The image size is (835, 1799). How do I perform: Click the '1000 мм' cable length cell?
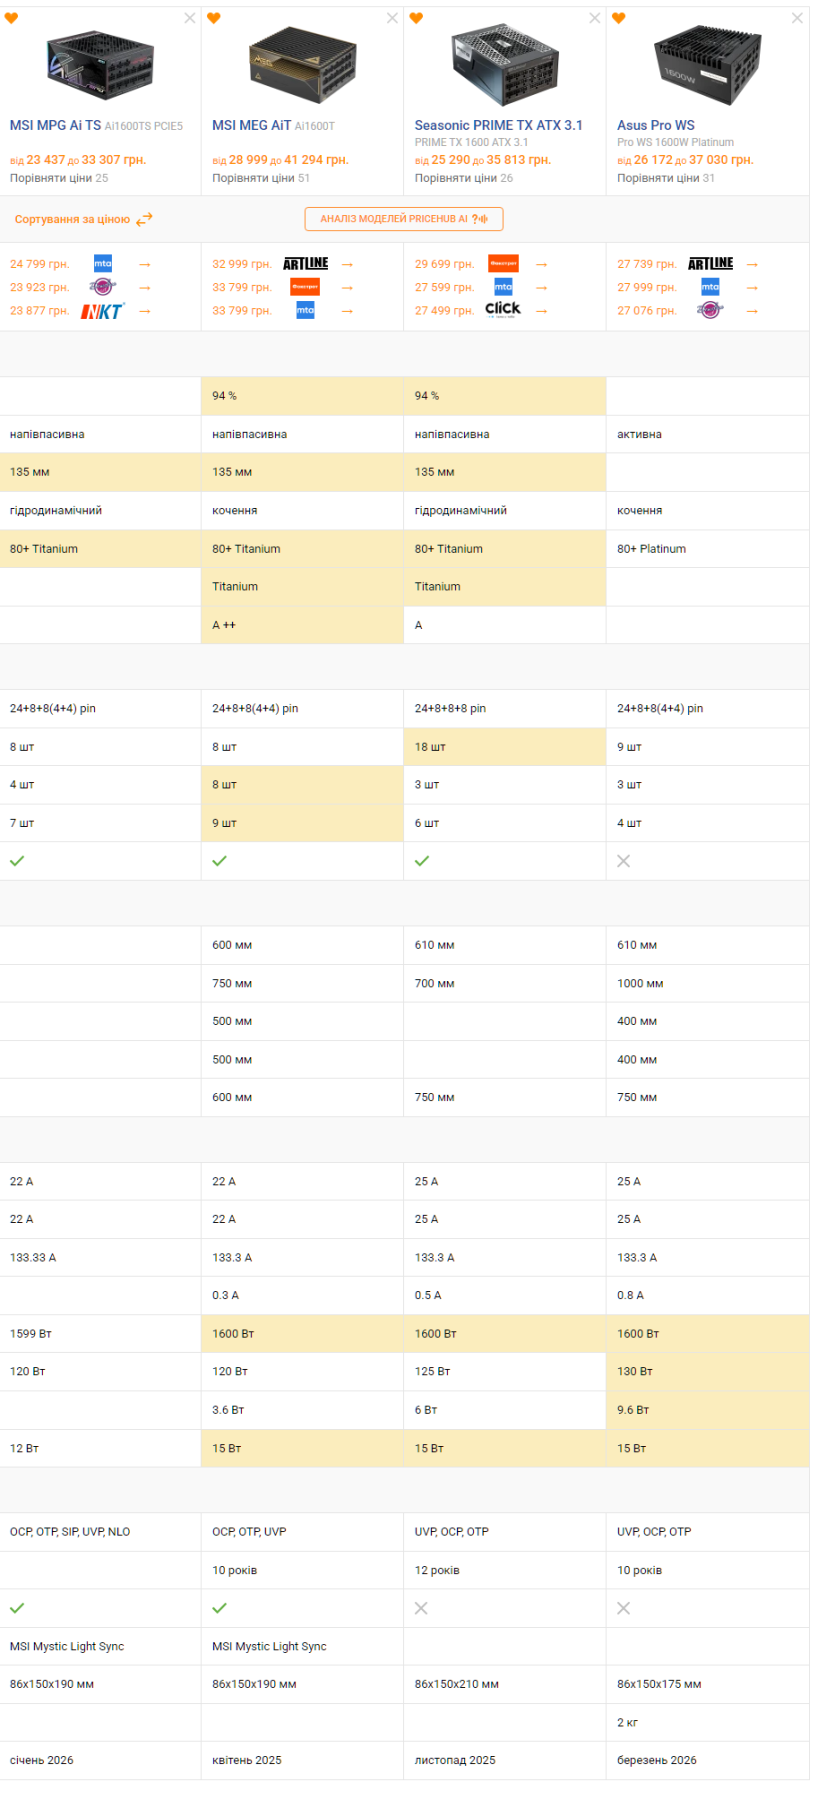pyautogui.click(x=708, y=984)
